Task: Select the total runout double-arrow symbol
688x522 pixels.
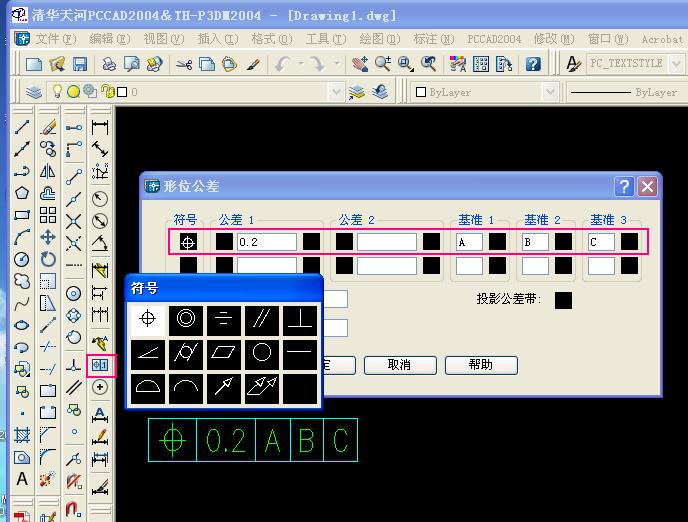Action: 262,388
